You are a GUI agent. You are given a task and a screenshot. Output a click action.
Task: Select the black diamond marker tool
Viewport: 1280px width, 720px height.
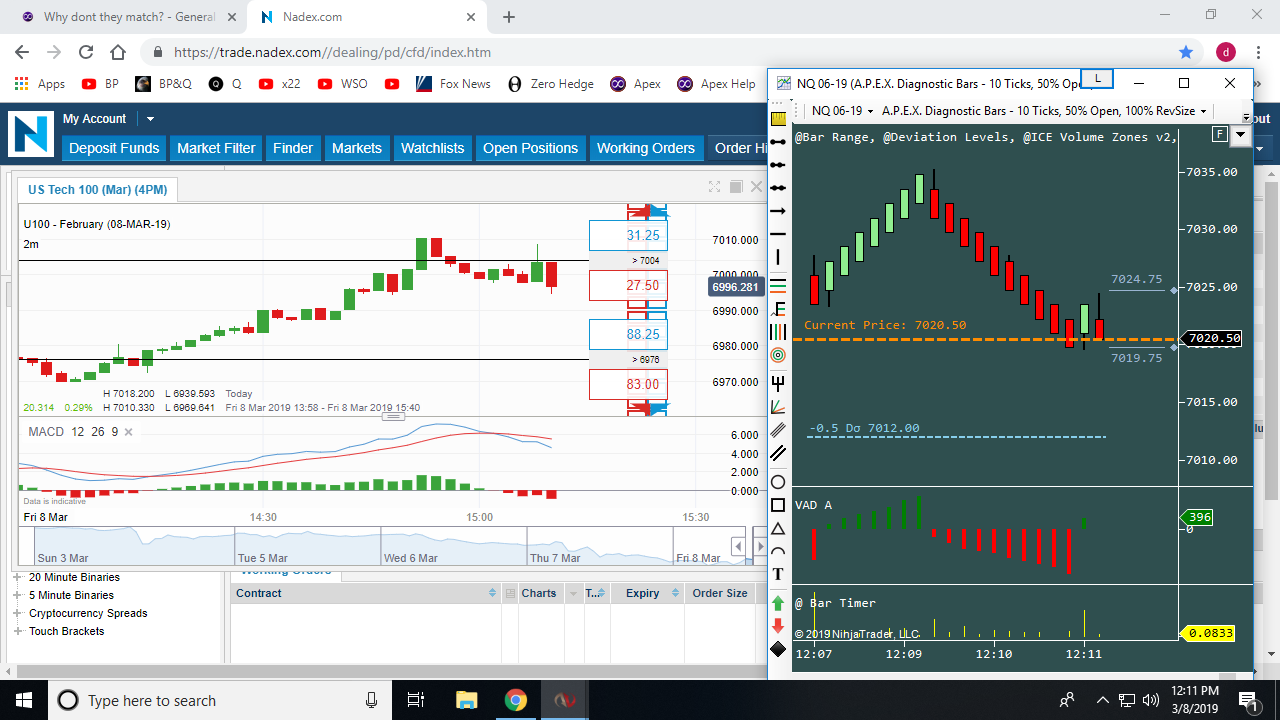(x=778, y=649)
